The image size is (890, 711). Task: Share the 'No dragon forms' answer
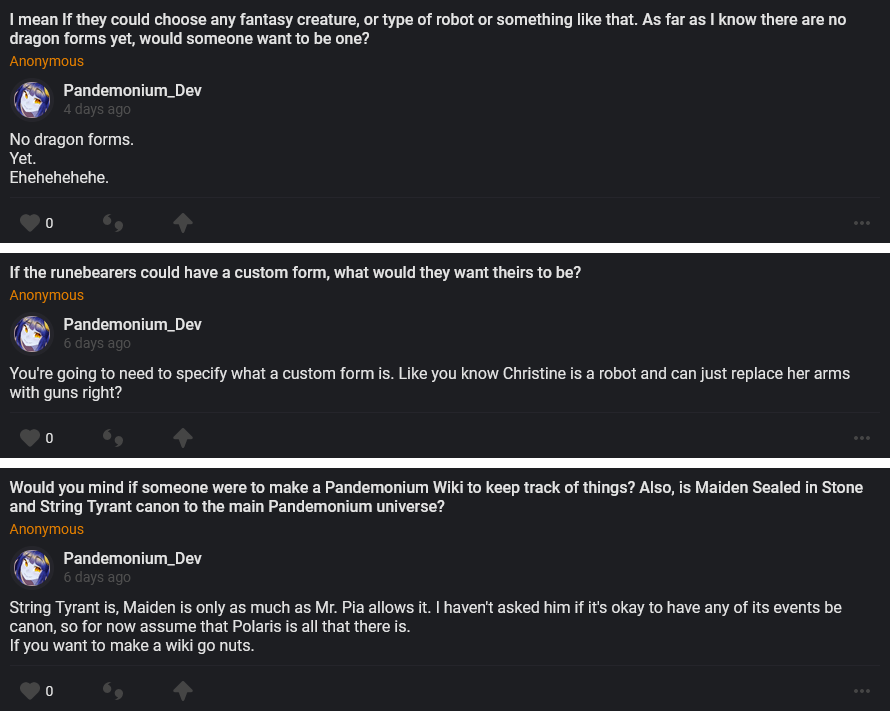tap(182, 223)
